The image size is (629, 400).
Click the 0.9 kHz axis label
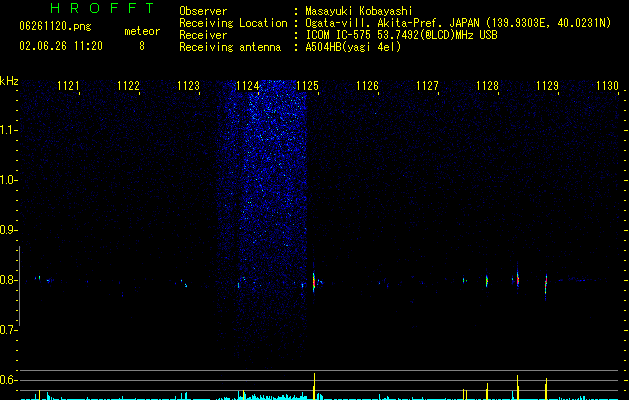(8, 230)
